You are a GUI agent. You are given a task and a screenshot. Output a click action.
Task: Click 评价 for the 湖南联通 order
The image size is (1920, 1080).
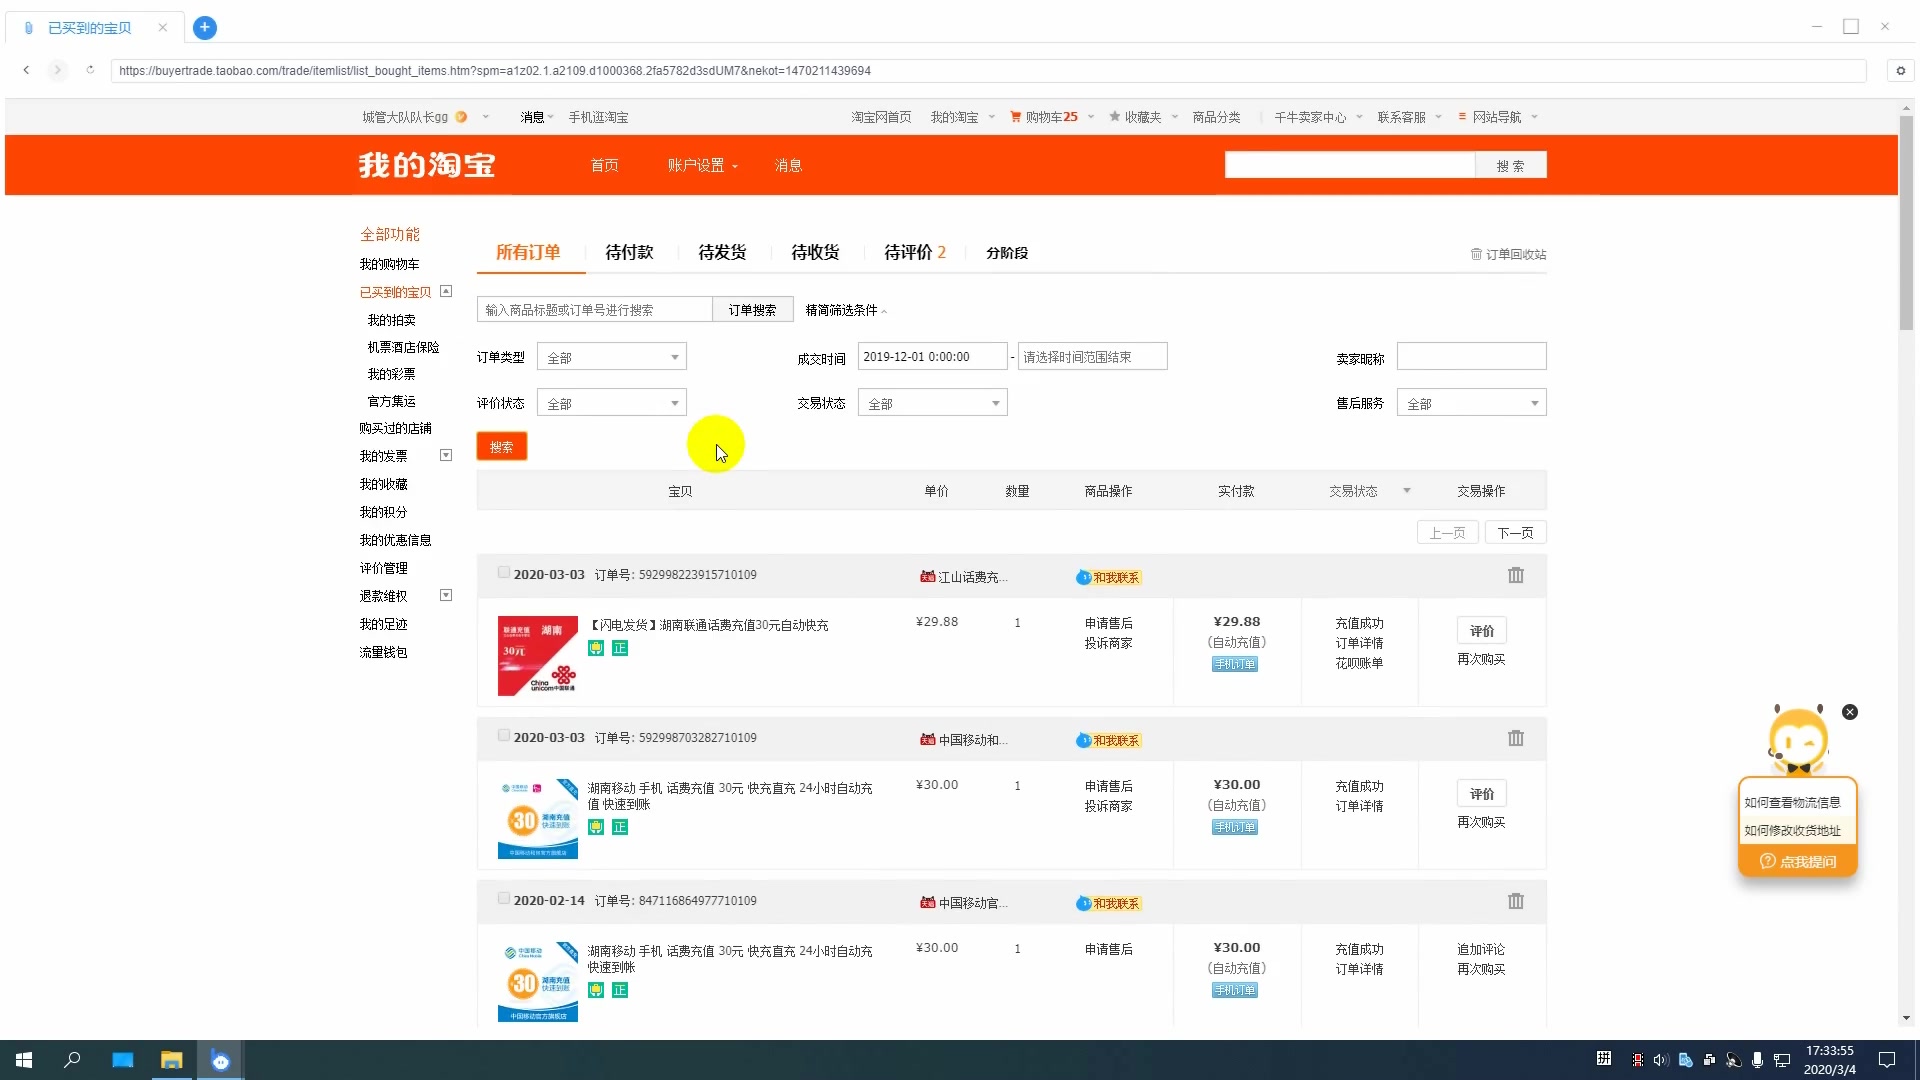(1482, 631)
